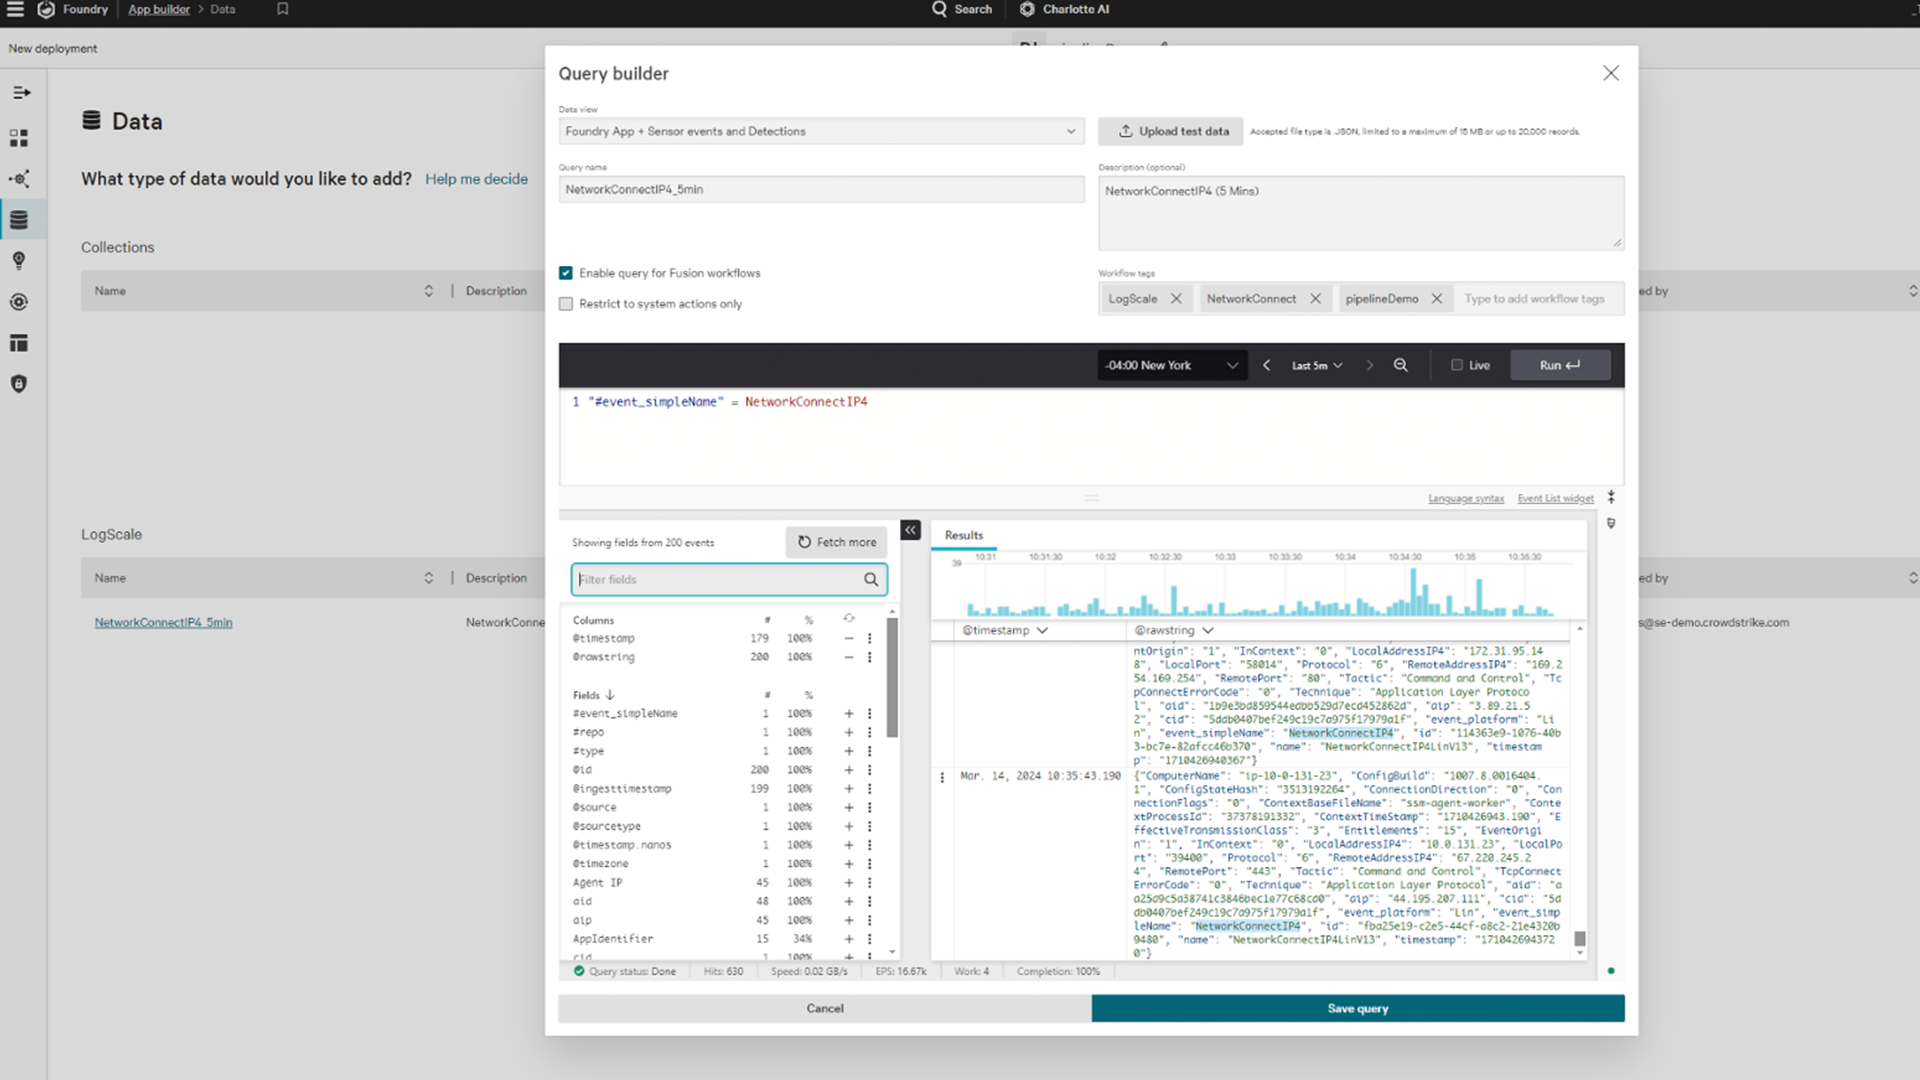The height and width of the screenshot is (1080, 1920).
Task: Go to previous time interval arrow
Action: [1266, 365]
